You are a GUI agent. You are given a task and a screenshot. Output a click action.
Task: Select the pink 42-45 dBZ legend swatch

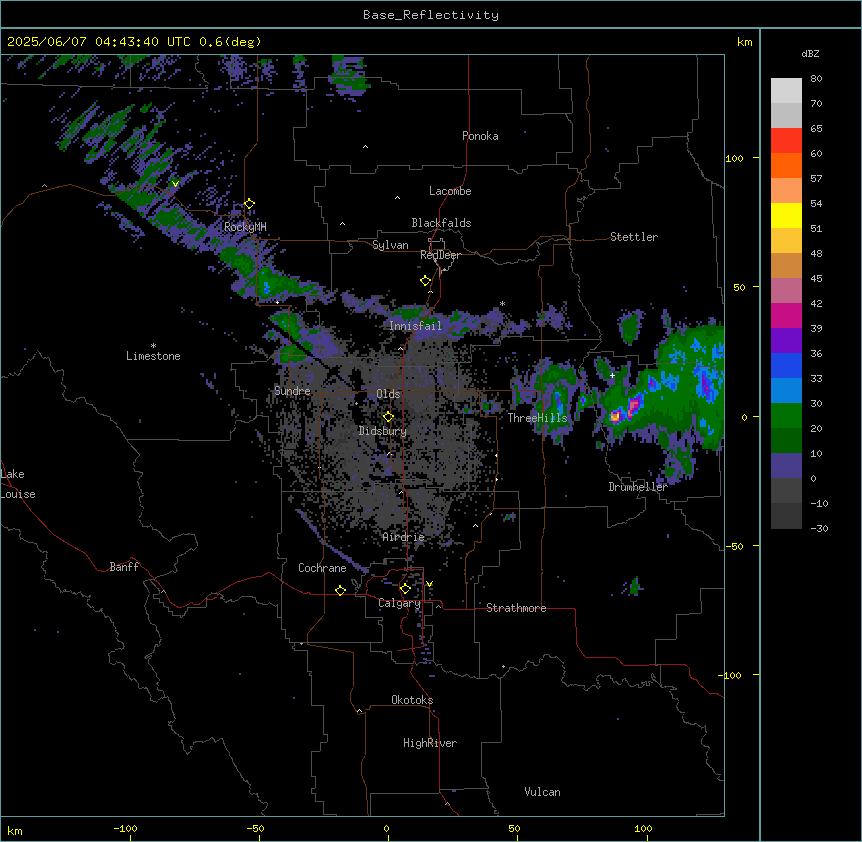786,291
